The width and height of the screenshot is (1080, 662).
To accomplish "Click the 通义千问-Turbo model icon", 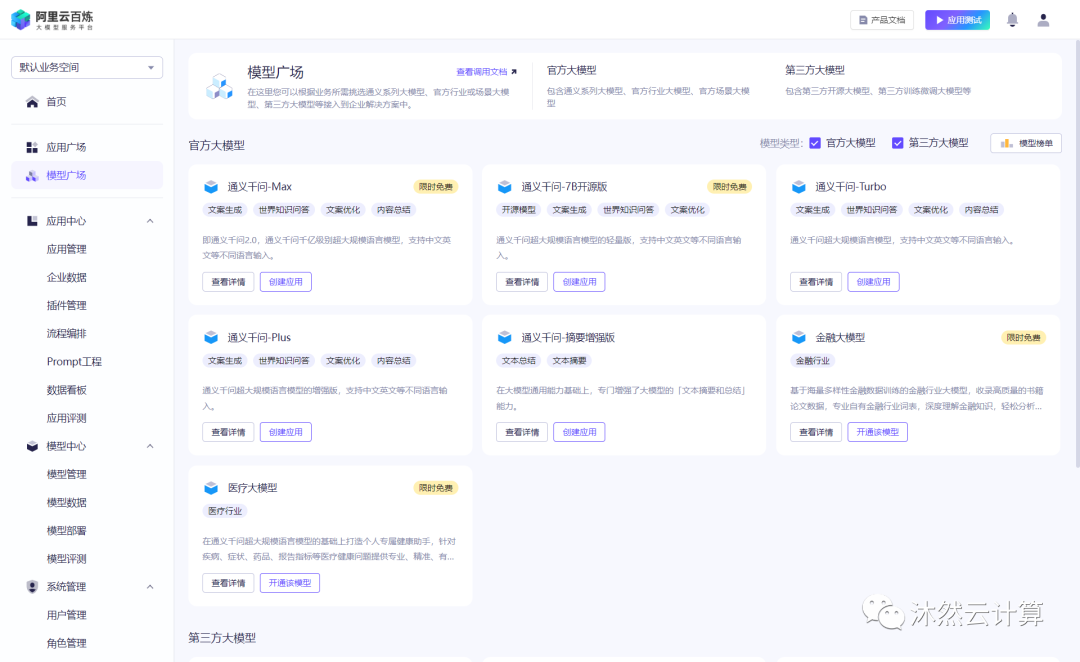I will click(799, 187).
